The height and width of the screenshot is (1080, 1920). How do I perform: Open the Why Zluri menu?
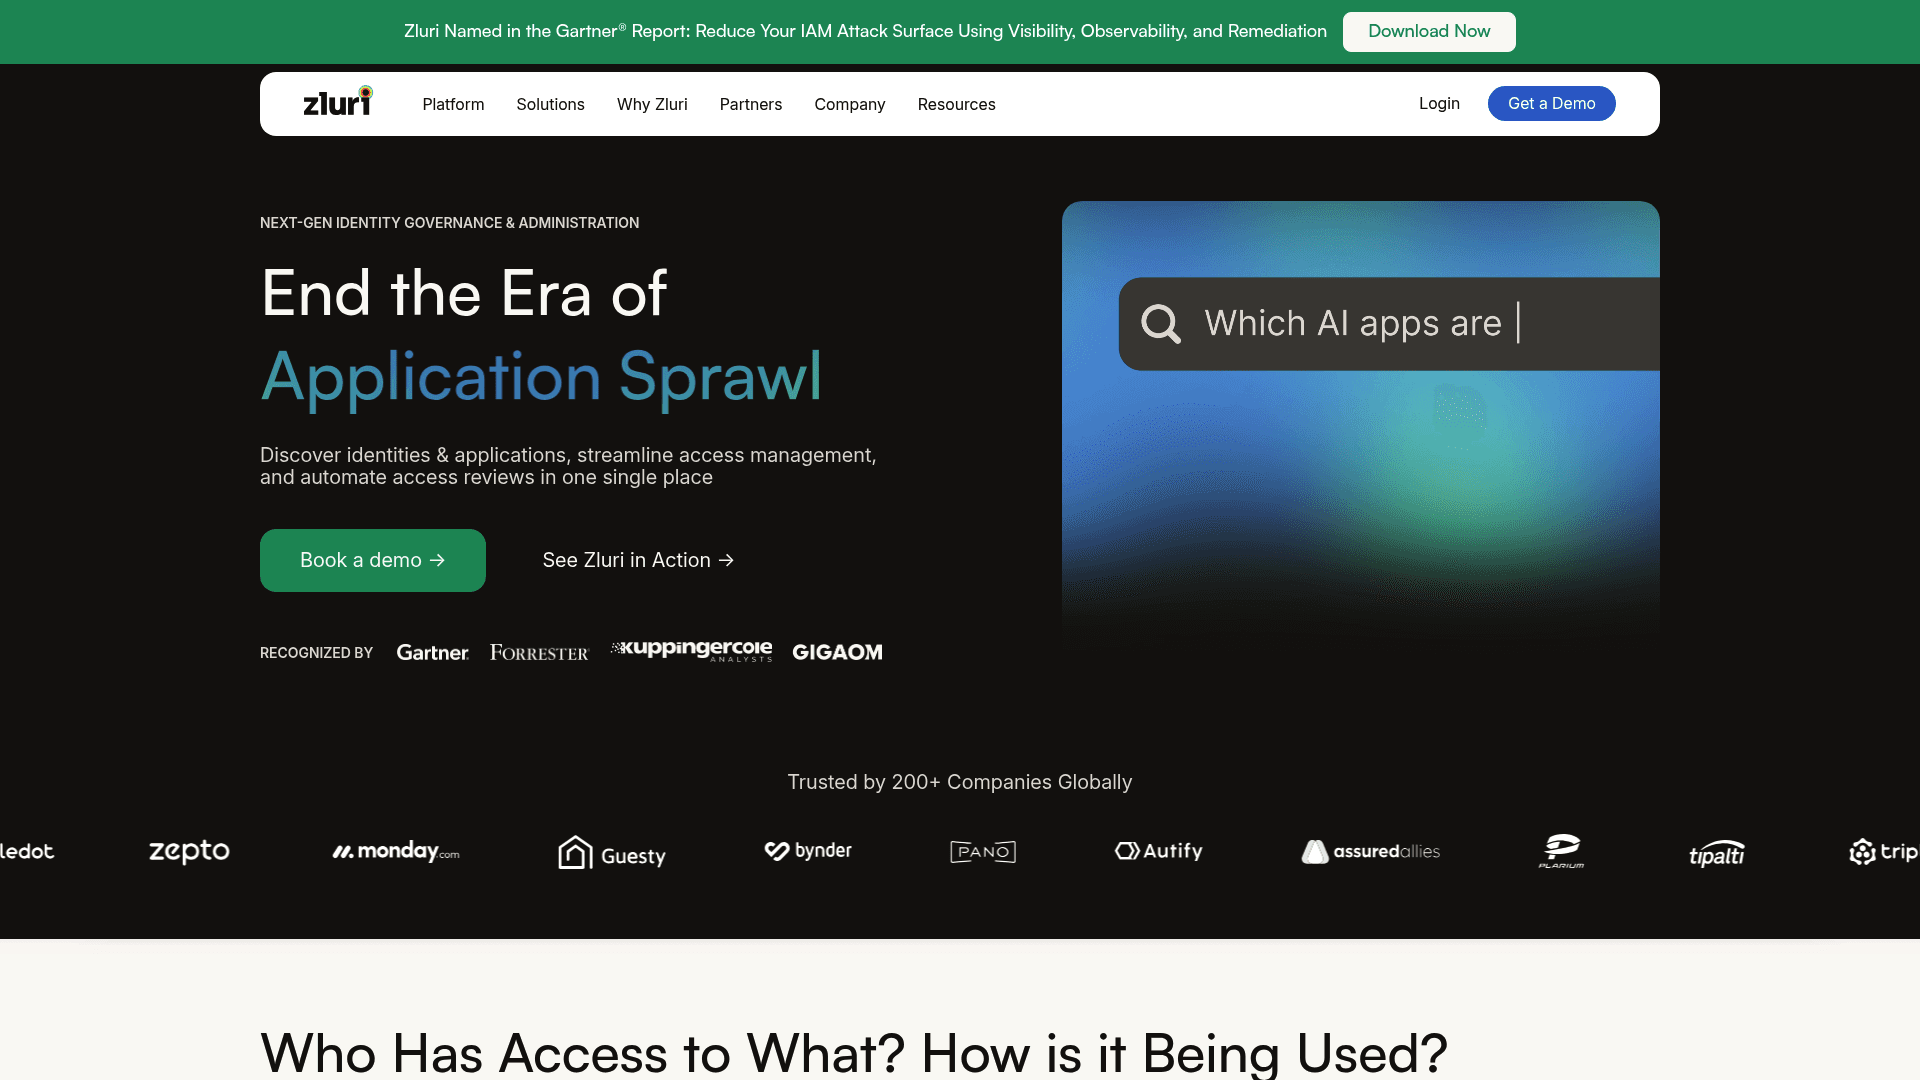(652, 104)
